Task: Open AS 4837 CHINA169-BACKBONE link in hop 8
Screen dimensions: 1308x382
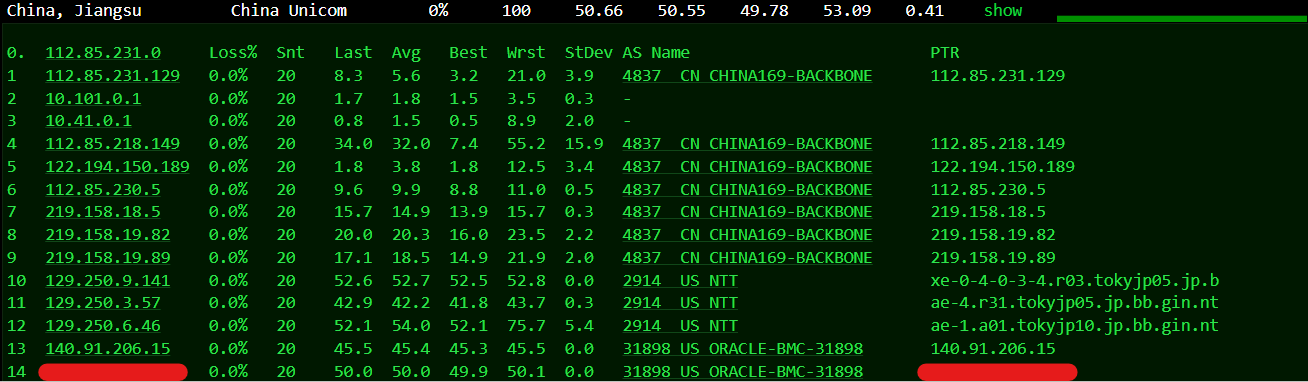Action: 747,235
